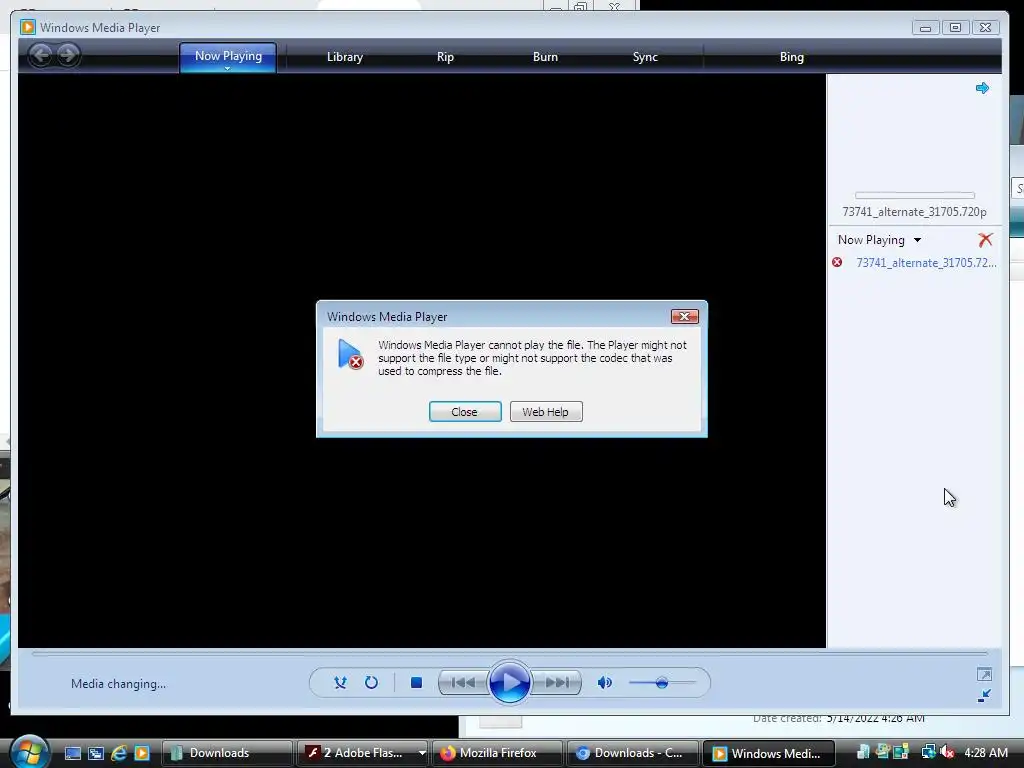Expand the Adobe Flash taskbar group arrow
This screenshot has width=1024, height=768.
pos(422,753)
